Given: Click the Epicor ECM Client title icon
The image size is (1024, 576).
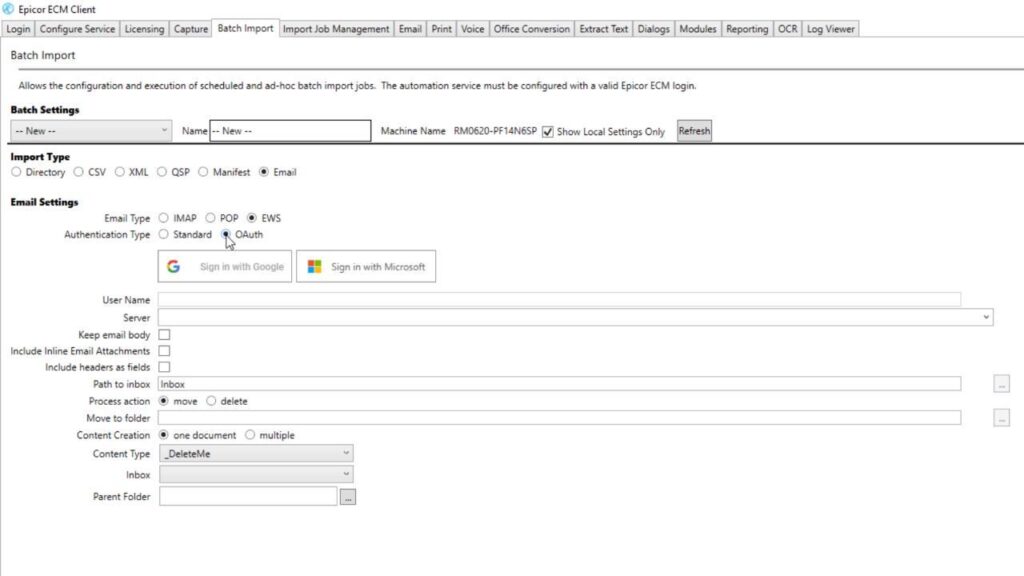Looking at the screenshot, I should coord(9,9).
